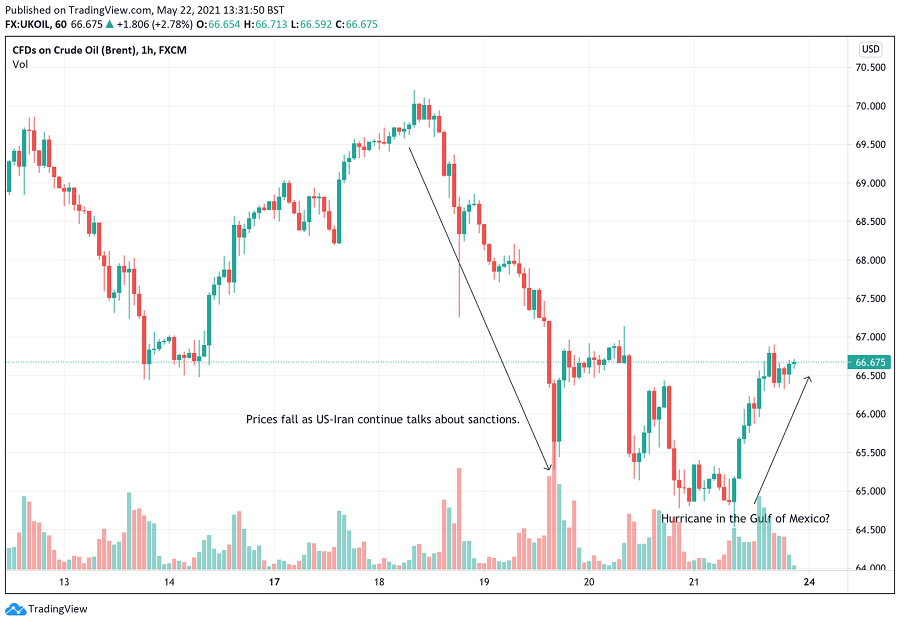Click the arrowhead of the rising hurricane arrow
900x624 pixels.
point(808,378)
